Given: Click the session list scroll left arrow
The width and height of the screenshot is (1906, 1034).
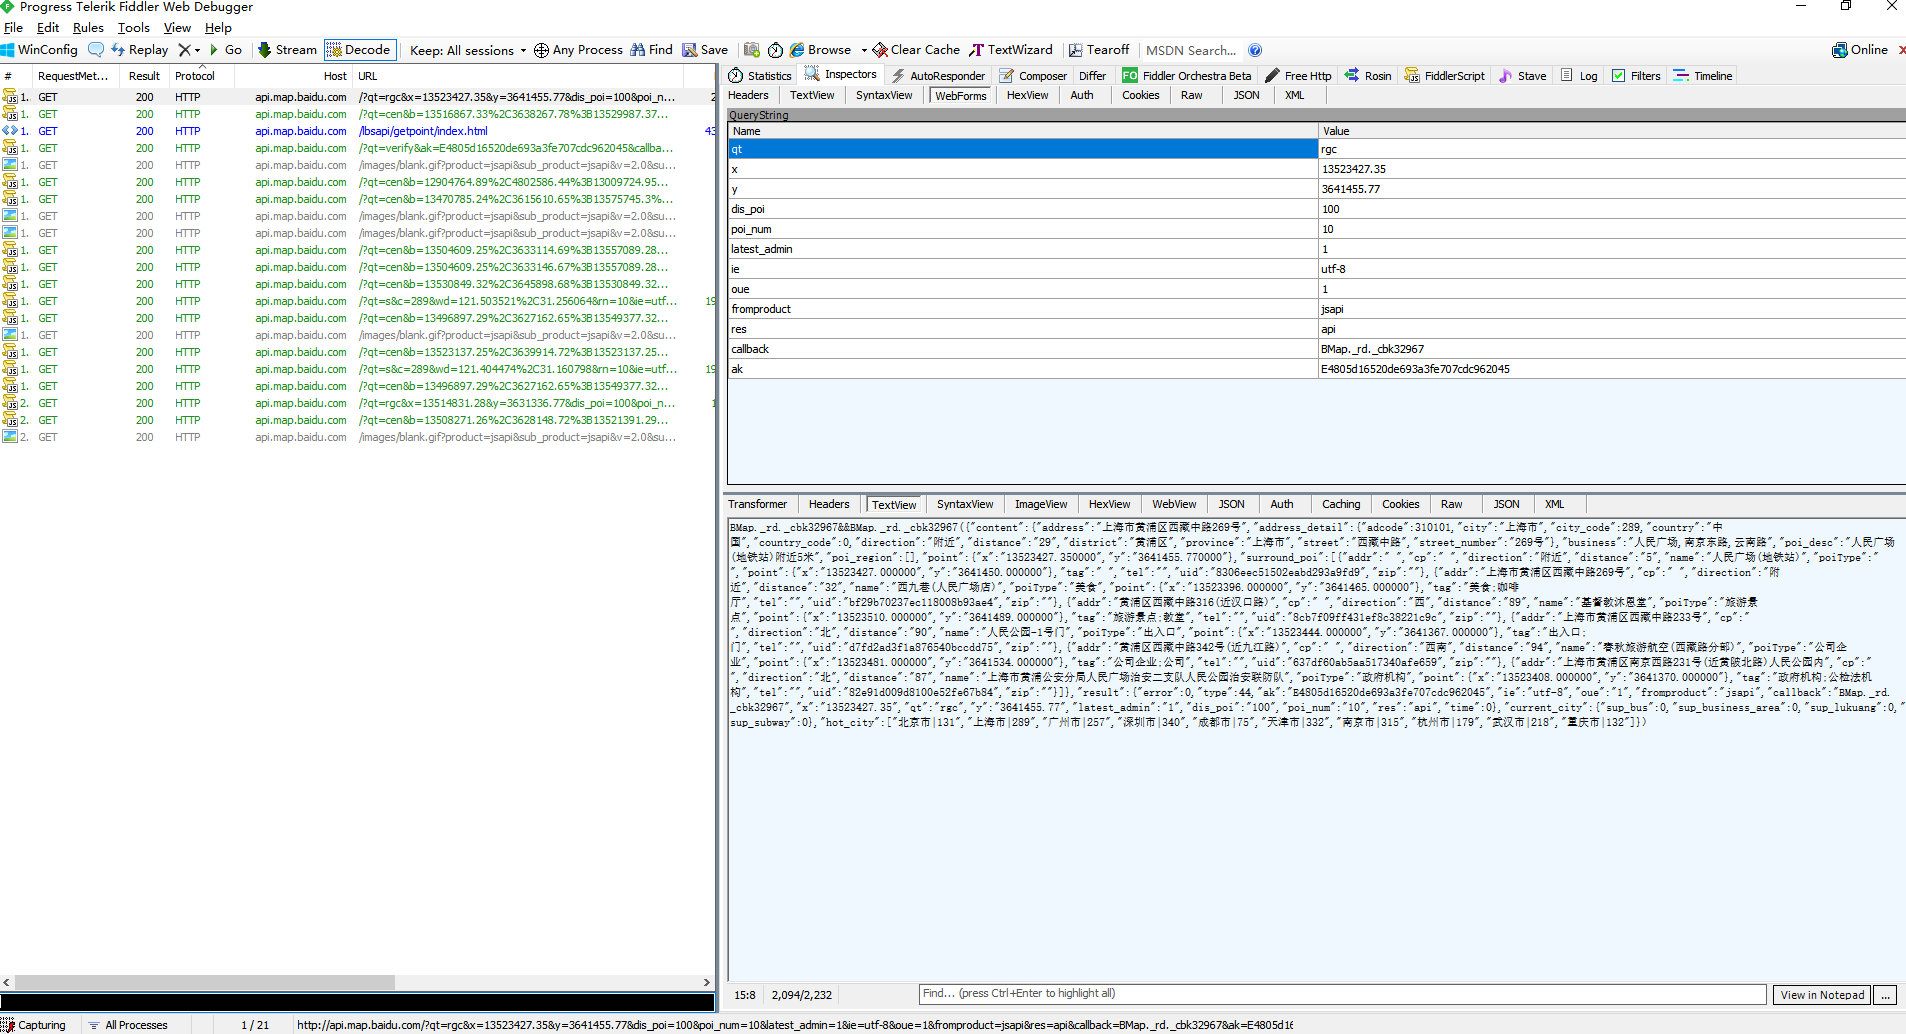Looking at the screenshot, I should 7,983.
